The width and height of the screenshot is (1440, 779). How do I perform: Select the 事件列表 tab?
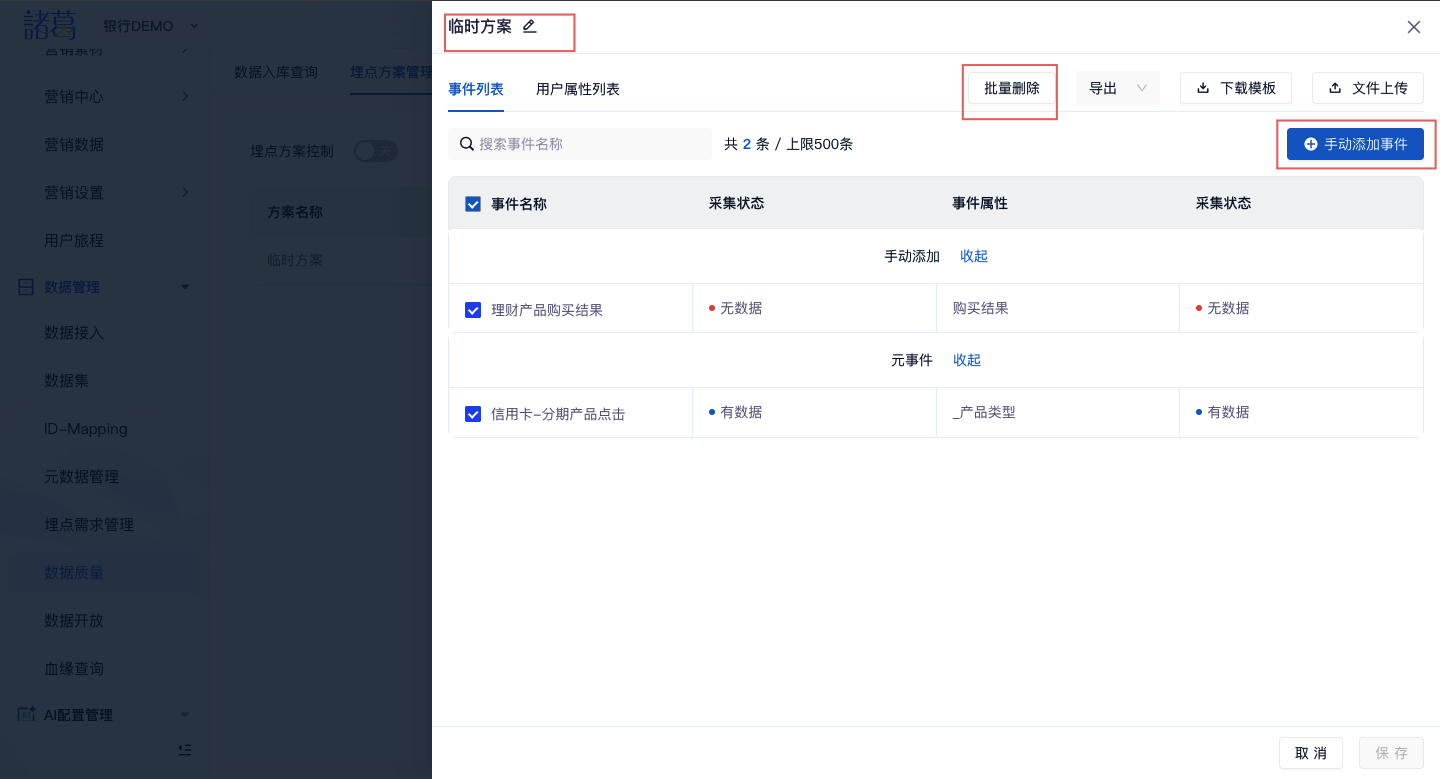click(476, 89)
